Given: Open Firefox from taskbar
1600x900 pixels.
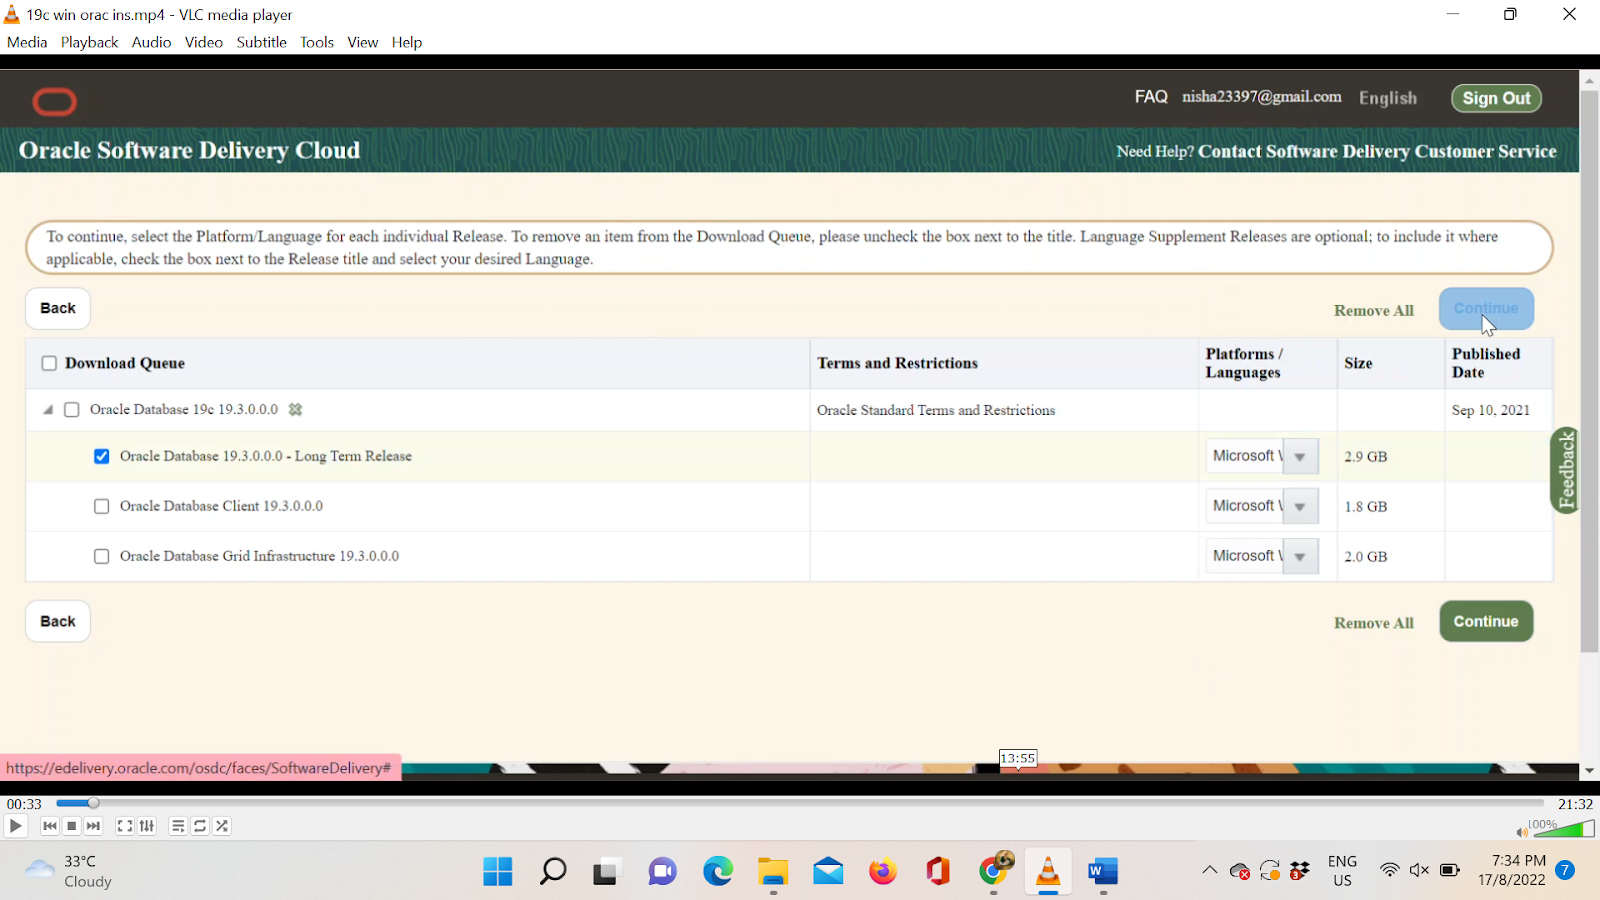Looking at the screenshot, I should coord(883,872).
